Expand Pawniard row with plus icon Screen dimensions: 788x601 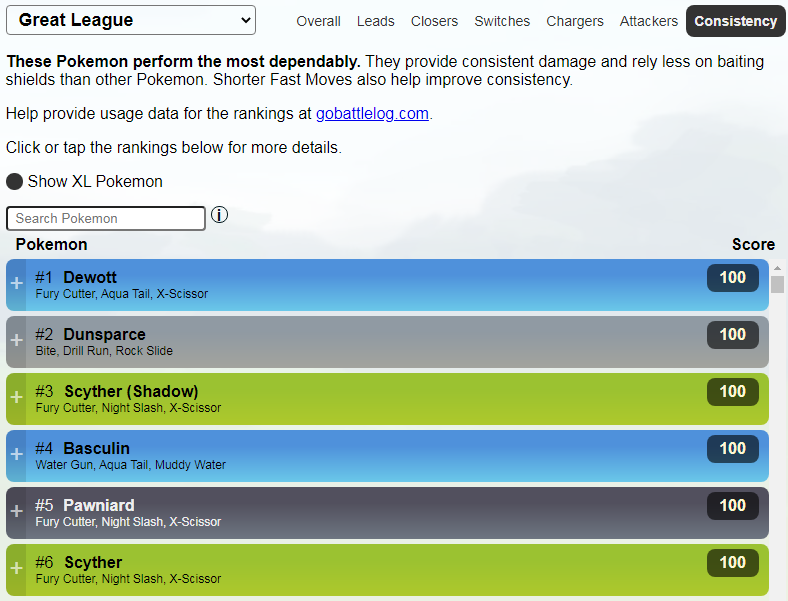17,511
